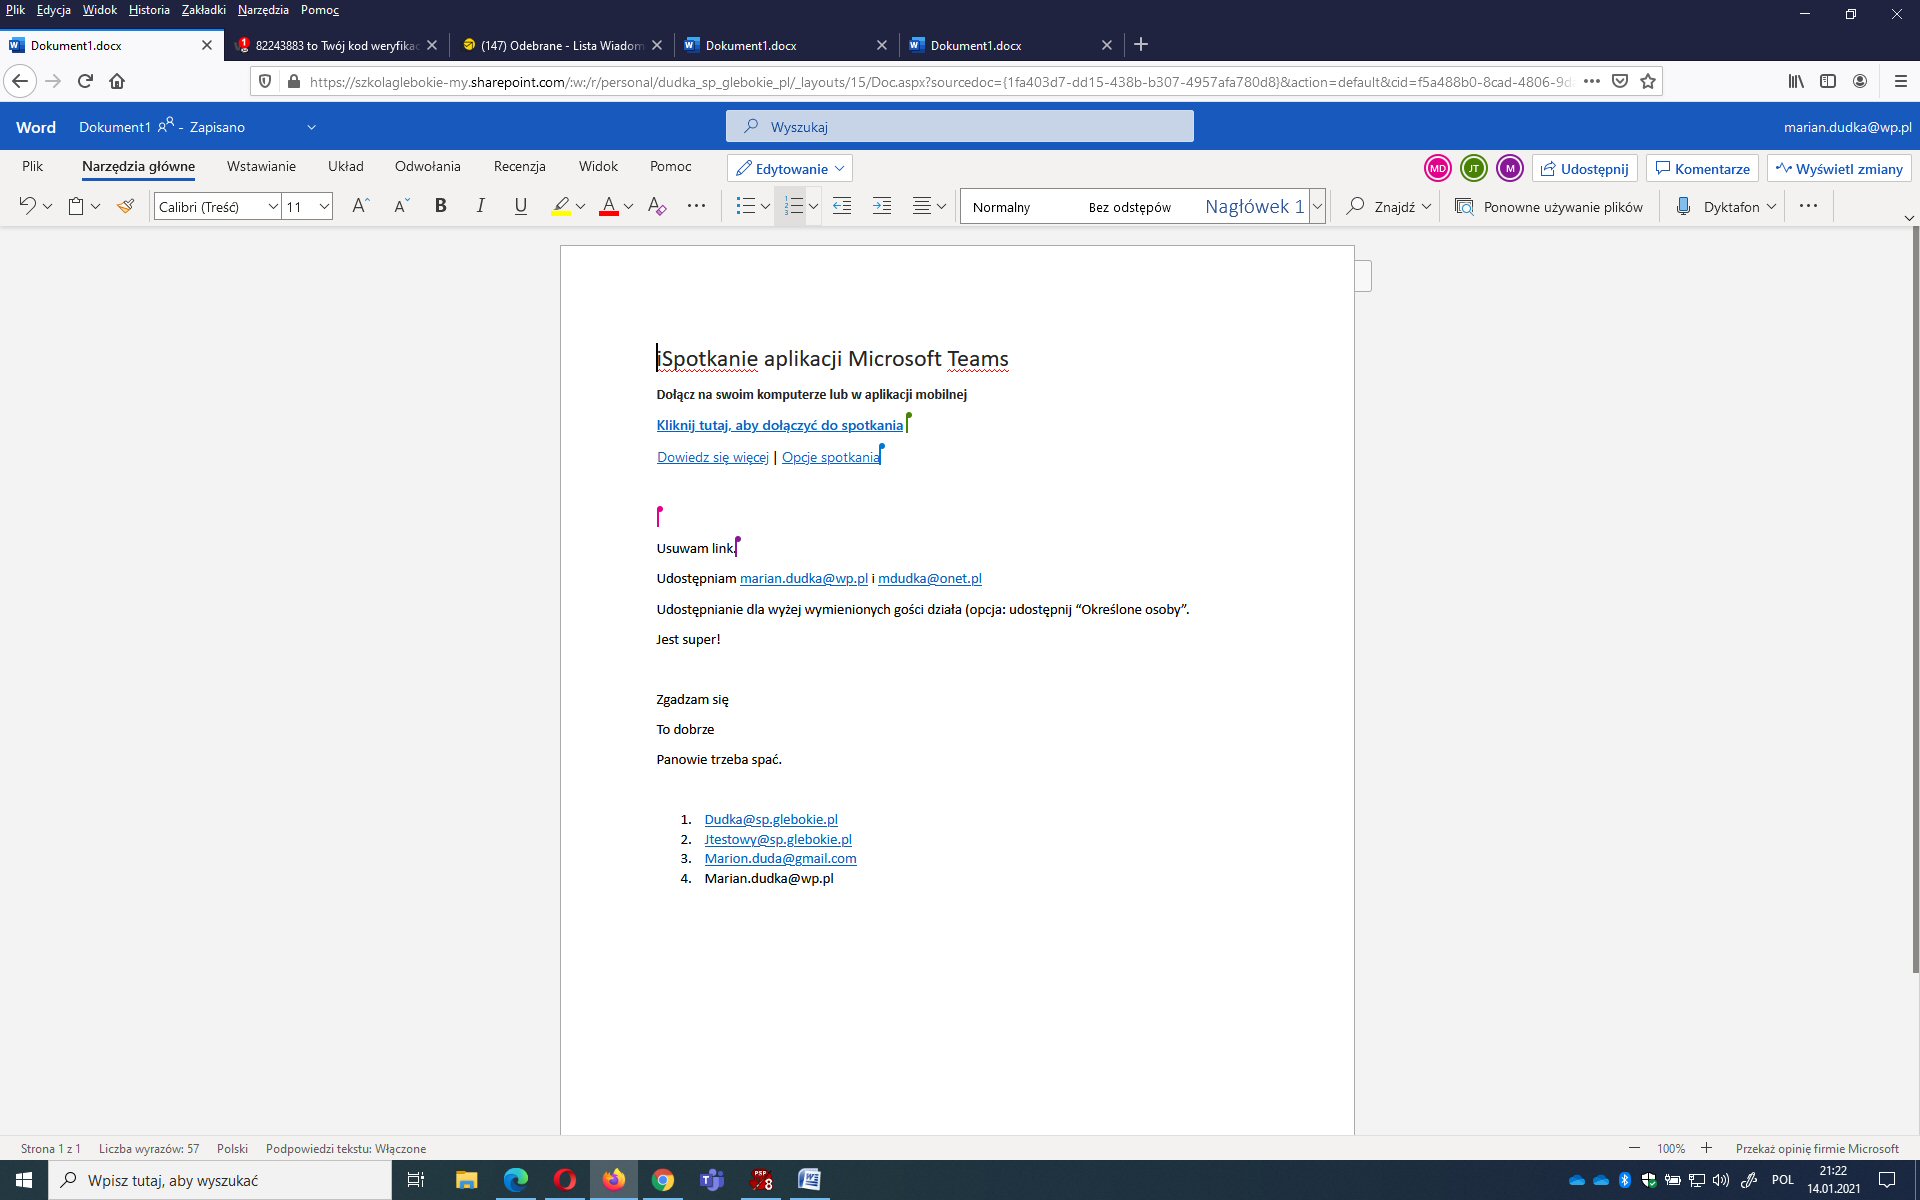The width and height of the screenshot is (1920, 1200).
Task: Click the decrease indent icon
Action: click(842, 206)
